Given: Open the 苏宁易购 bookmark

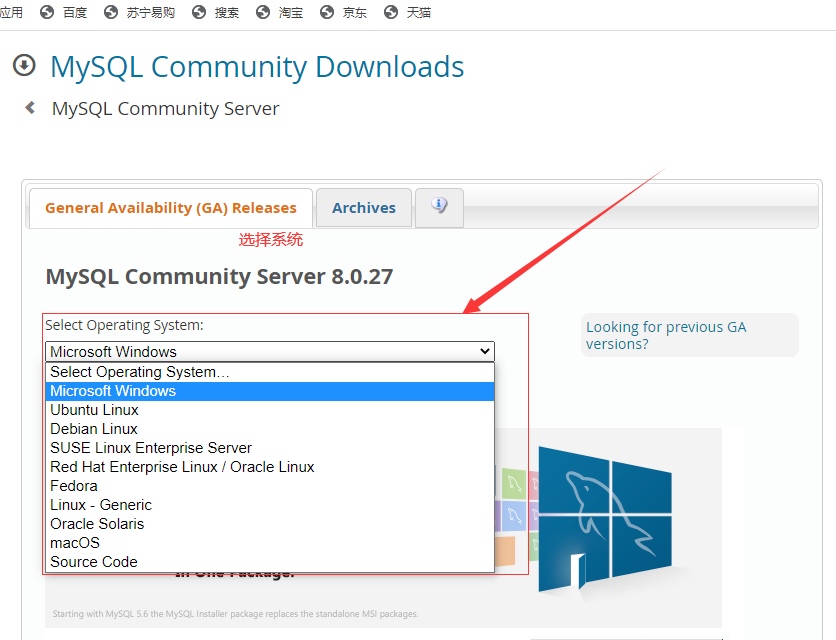Looking at the screenshot, I should click(x=140, y=12).
